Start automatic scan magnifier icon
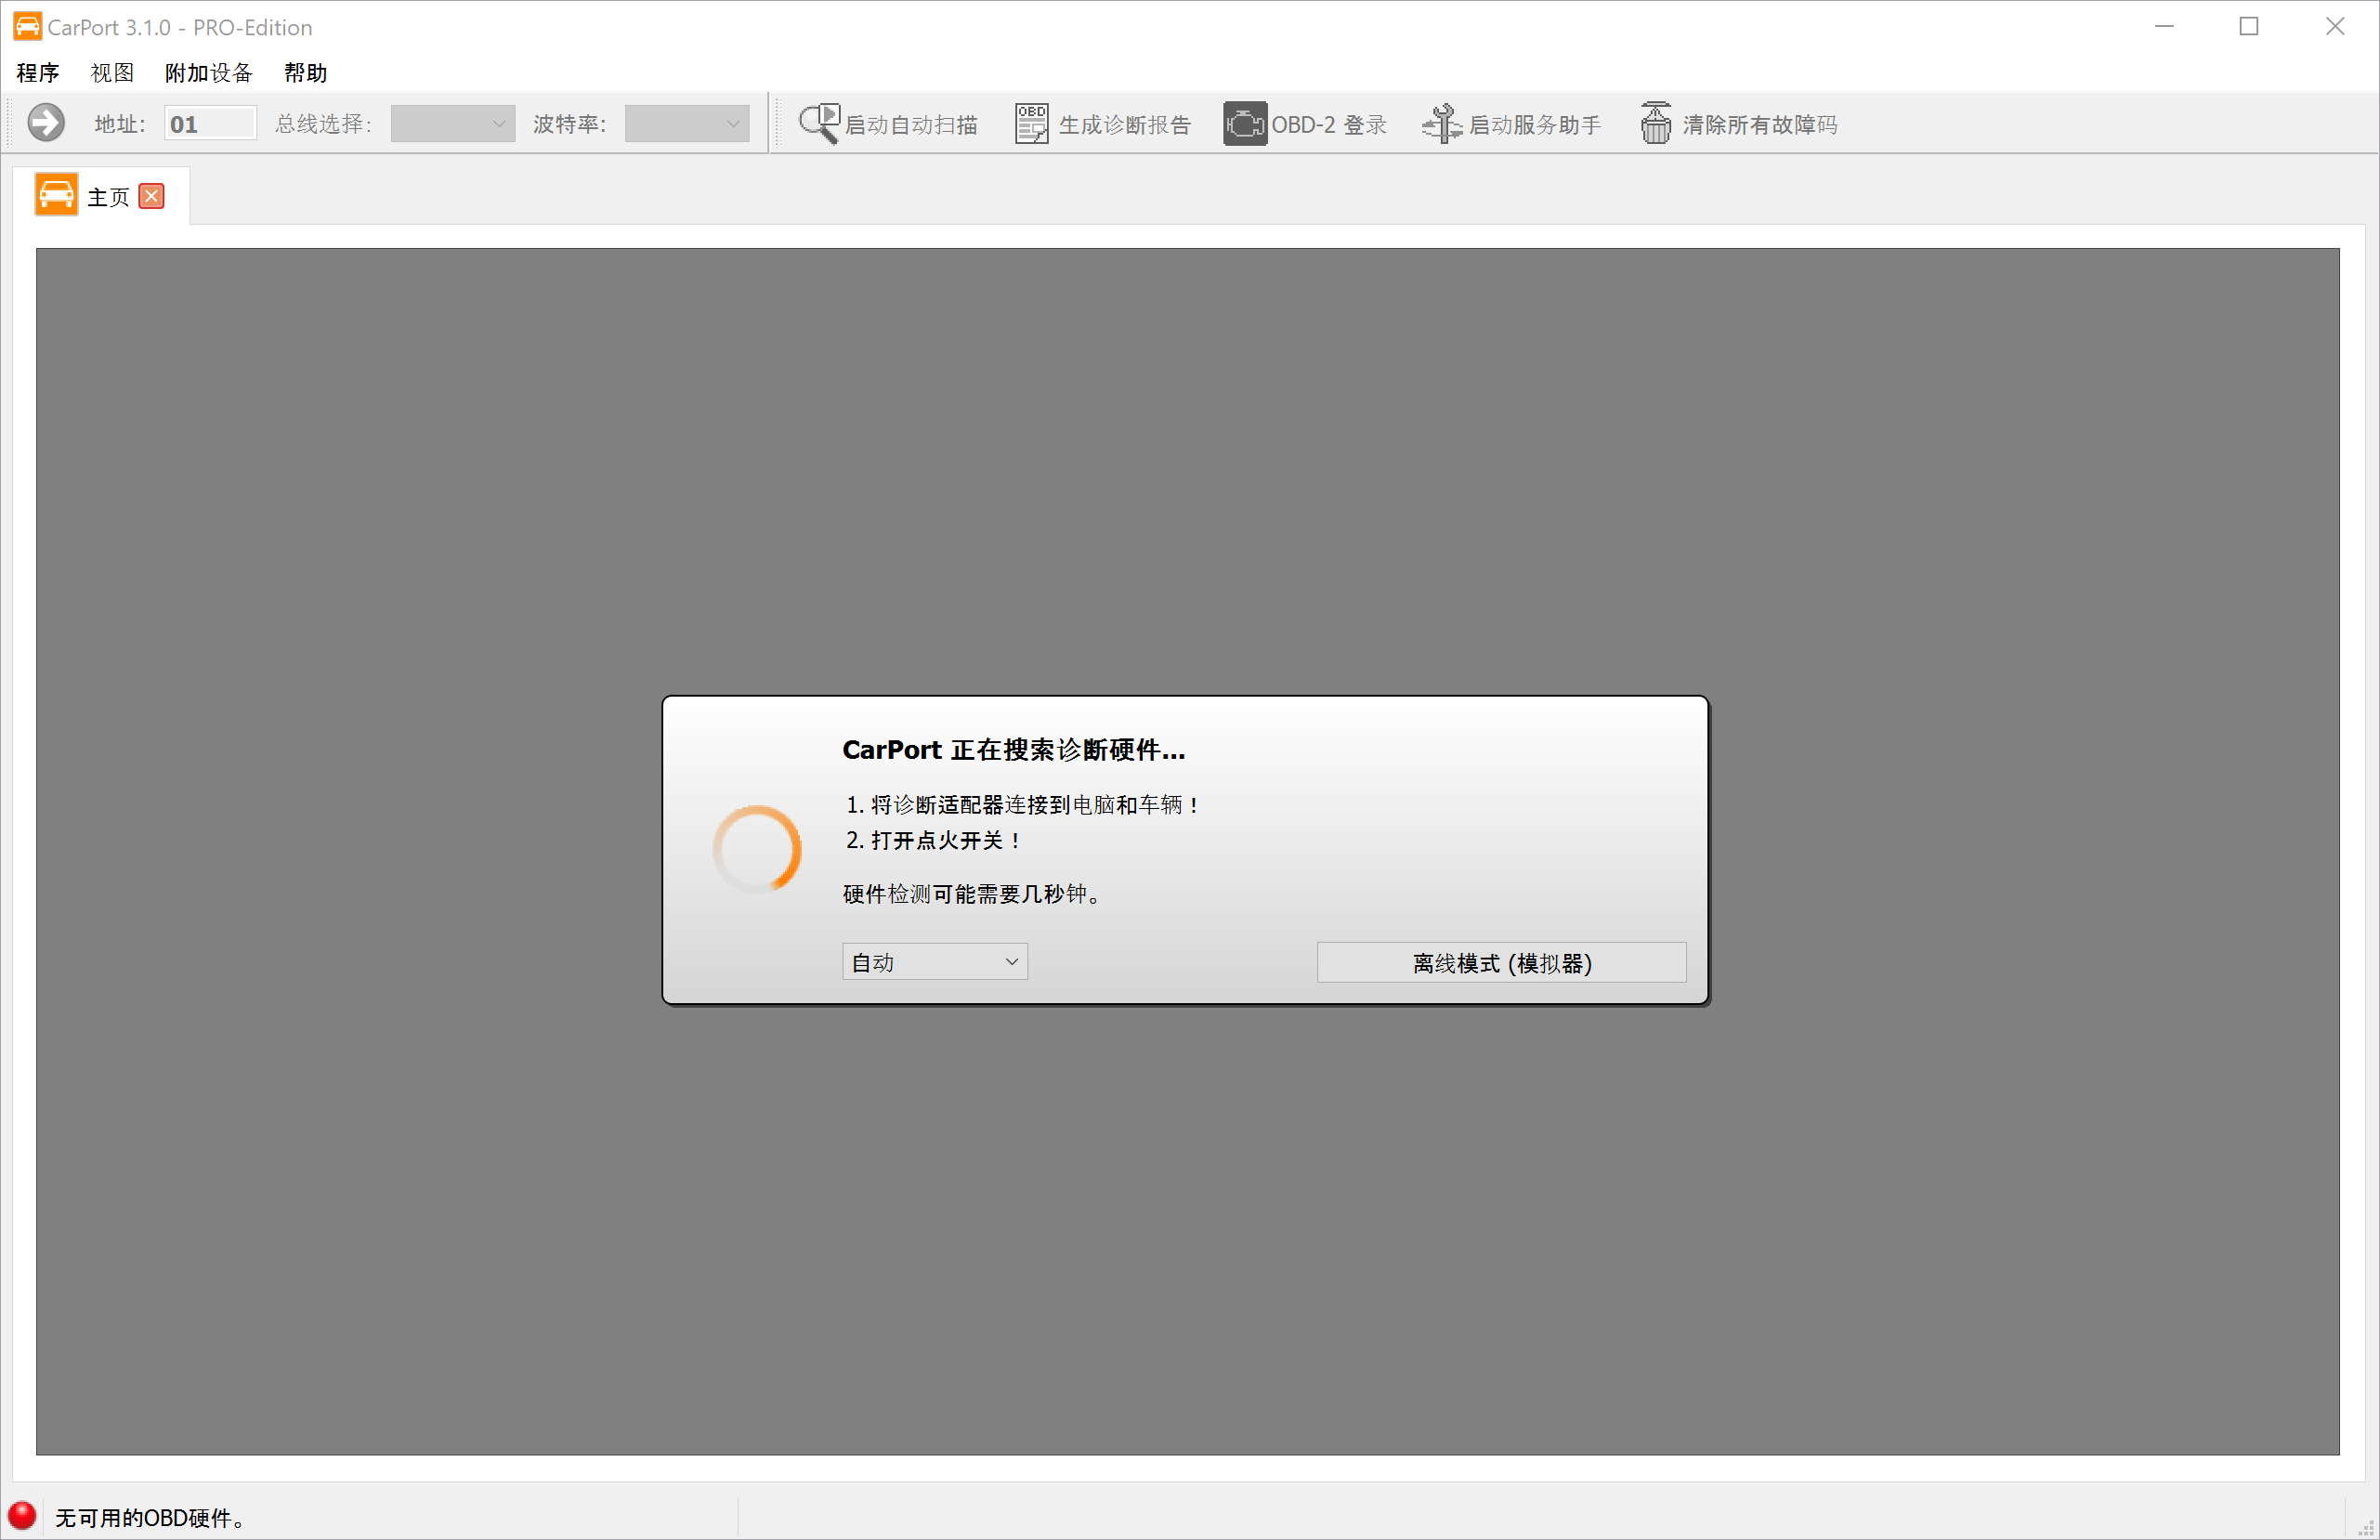Screen dimensions: 2380x1540 coord(819,123)
